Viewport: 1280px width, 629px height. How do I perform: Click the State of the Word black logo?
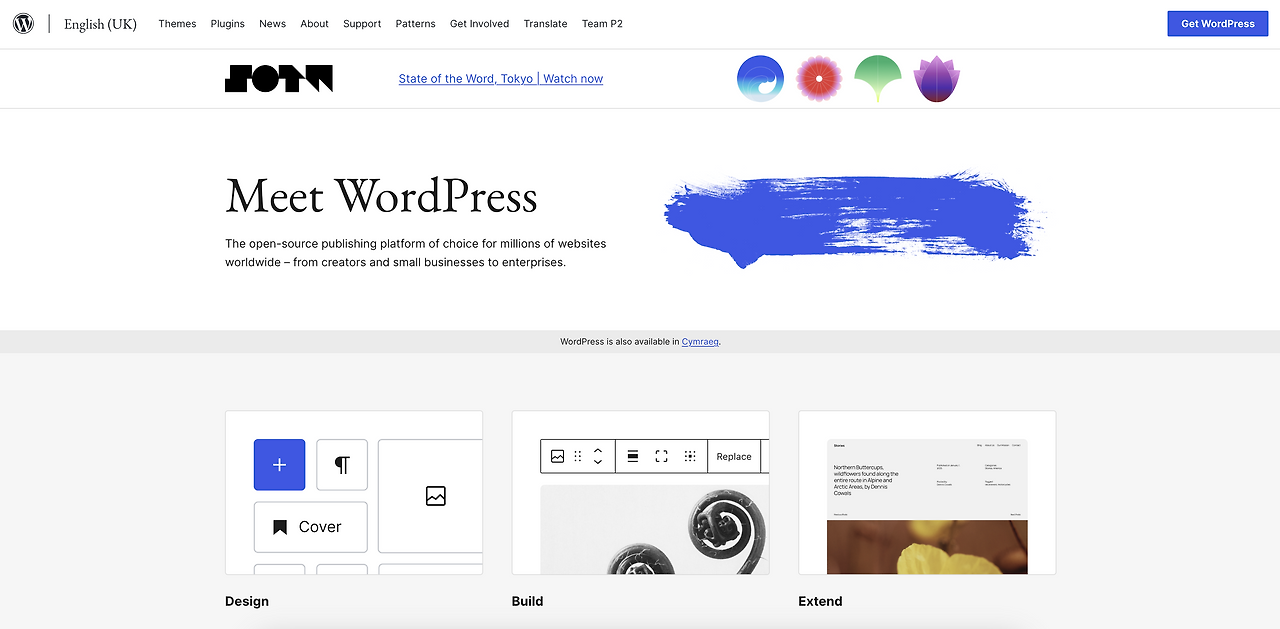tap(279, 79)
